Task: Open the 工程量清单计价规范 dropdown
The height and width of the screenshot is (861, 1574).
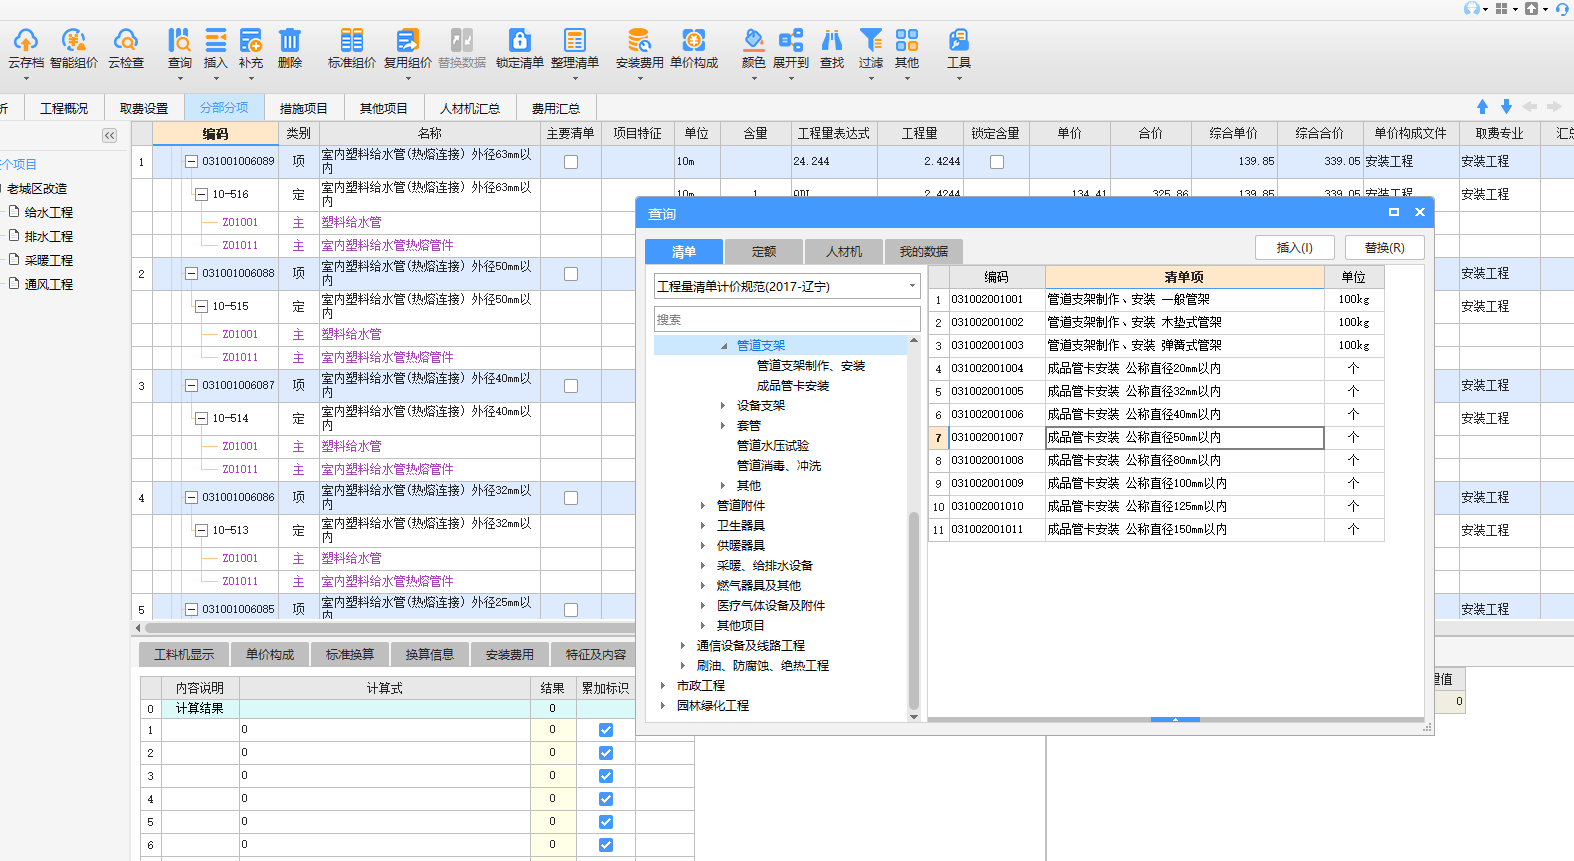Action: (x=787, y=286)
